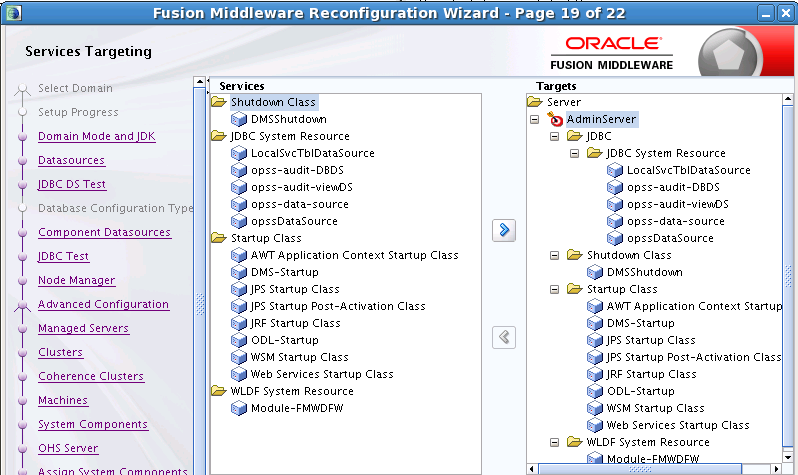798x475 pixels.
Task: Collapse the JDBC System Resource target node
Action: click(575, 153)
